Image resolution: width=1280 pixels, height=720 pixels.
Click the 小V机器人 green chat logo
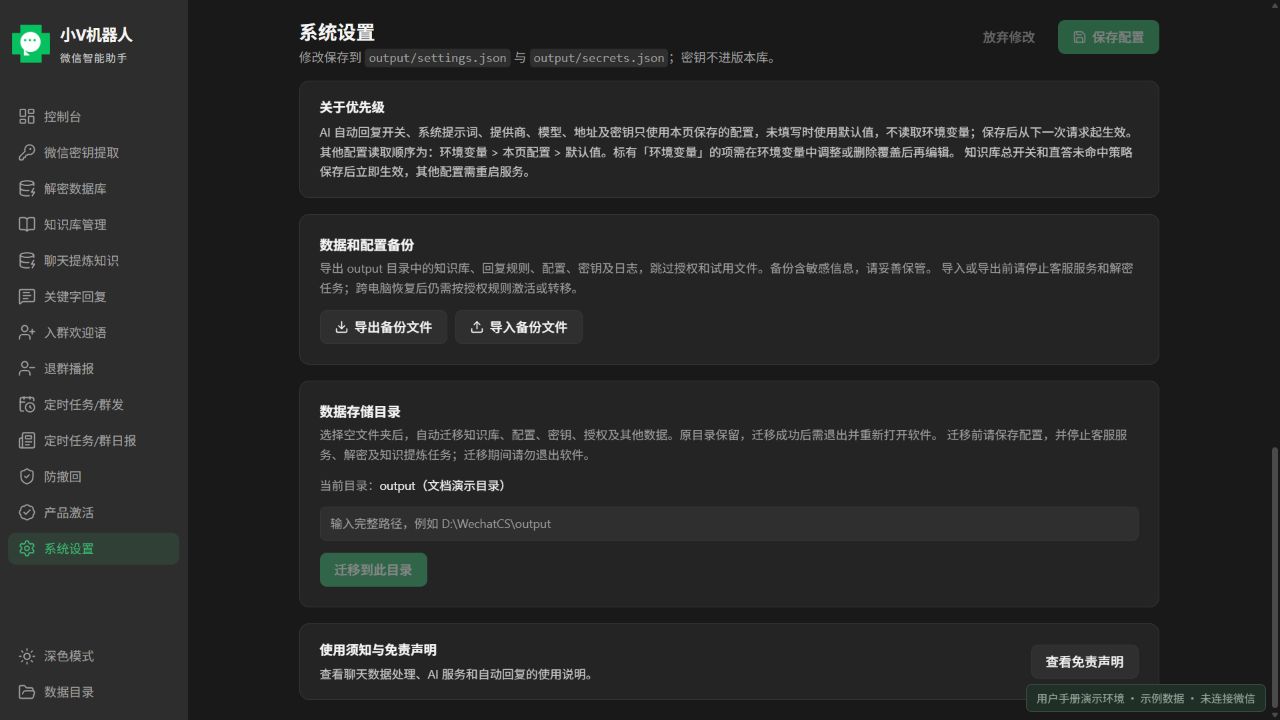[x=31, y=43]
